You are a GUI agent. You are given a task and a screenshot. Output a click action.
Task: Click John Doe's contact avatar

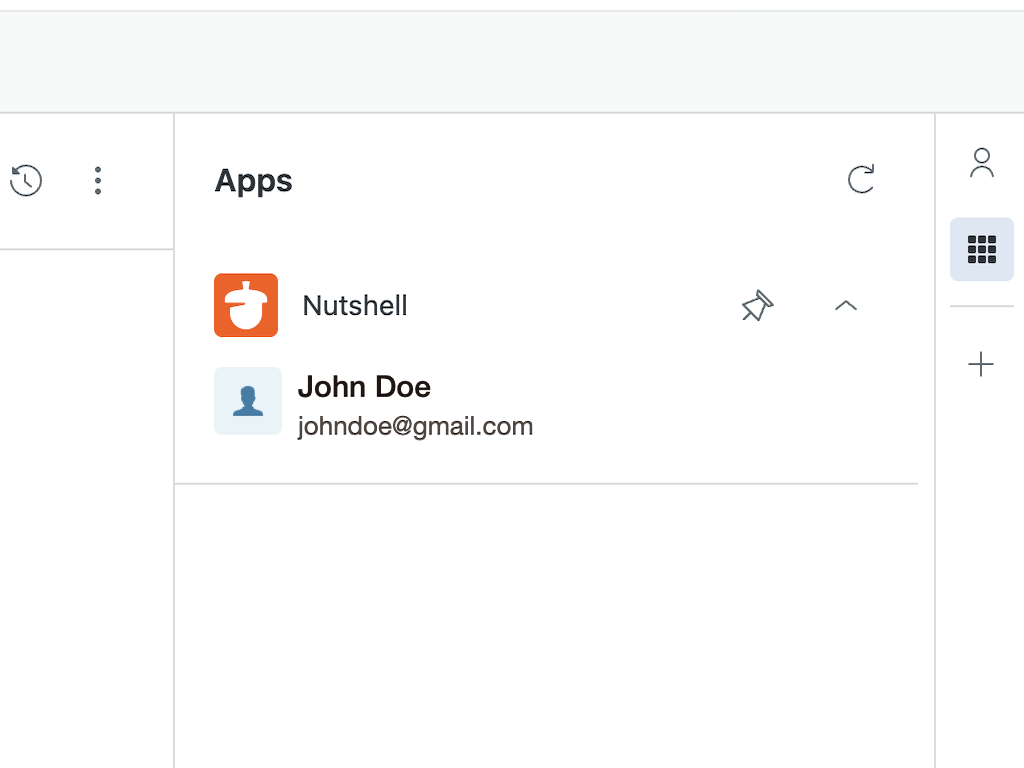pos(248,401)
